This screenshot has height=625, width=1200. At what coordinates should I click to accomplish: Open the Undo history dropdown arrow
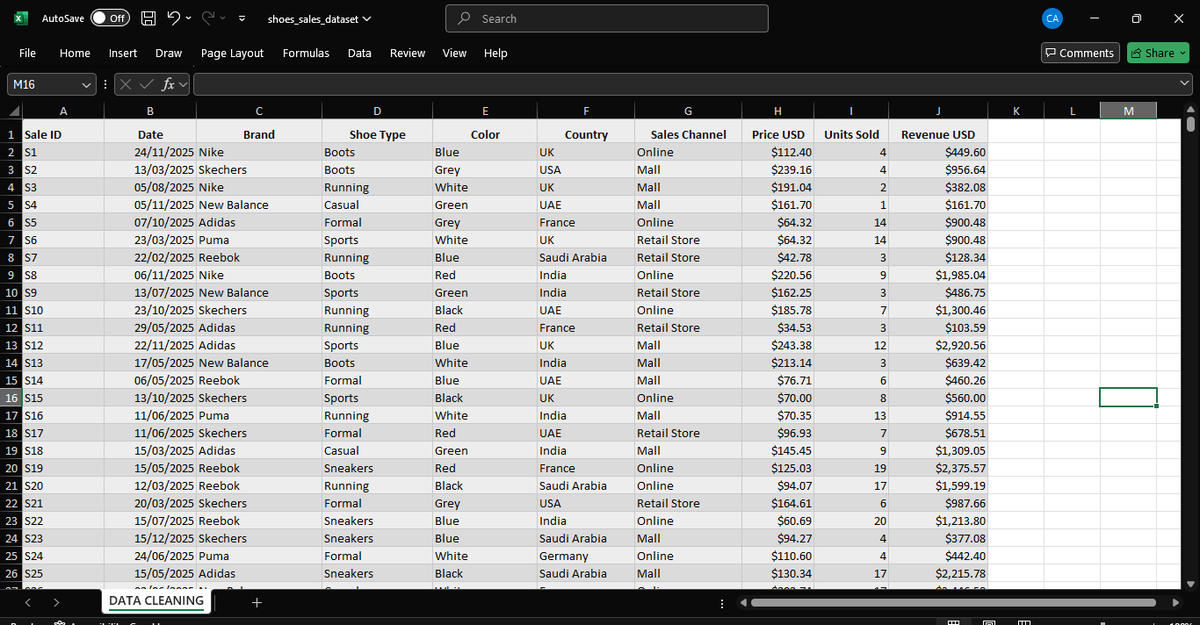pyautogui.click(x=187, y=19)
